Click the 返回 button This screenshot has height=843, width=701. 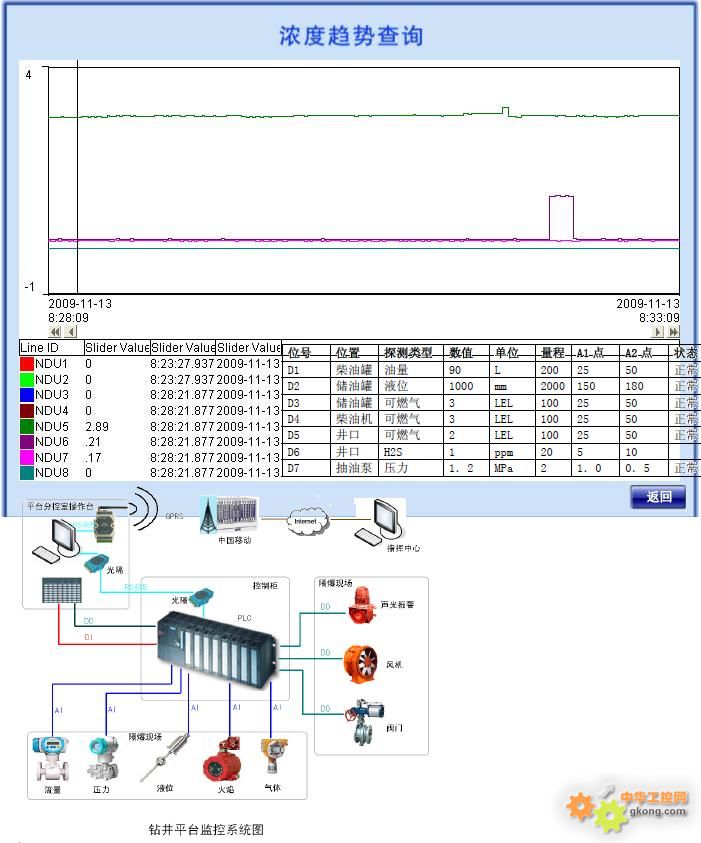(658, 497)
